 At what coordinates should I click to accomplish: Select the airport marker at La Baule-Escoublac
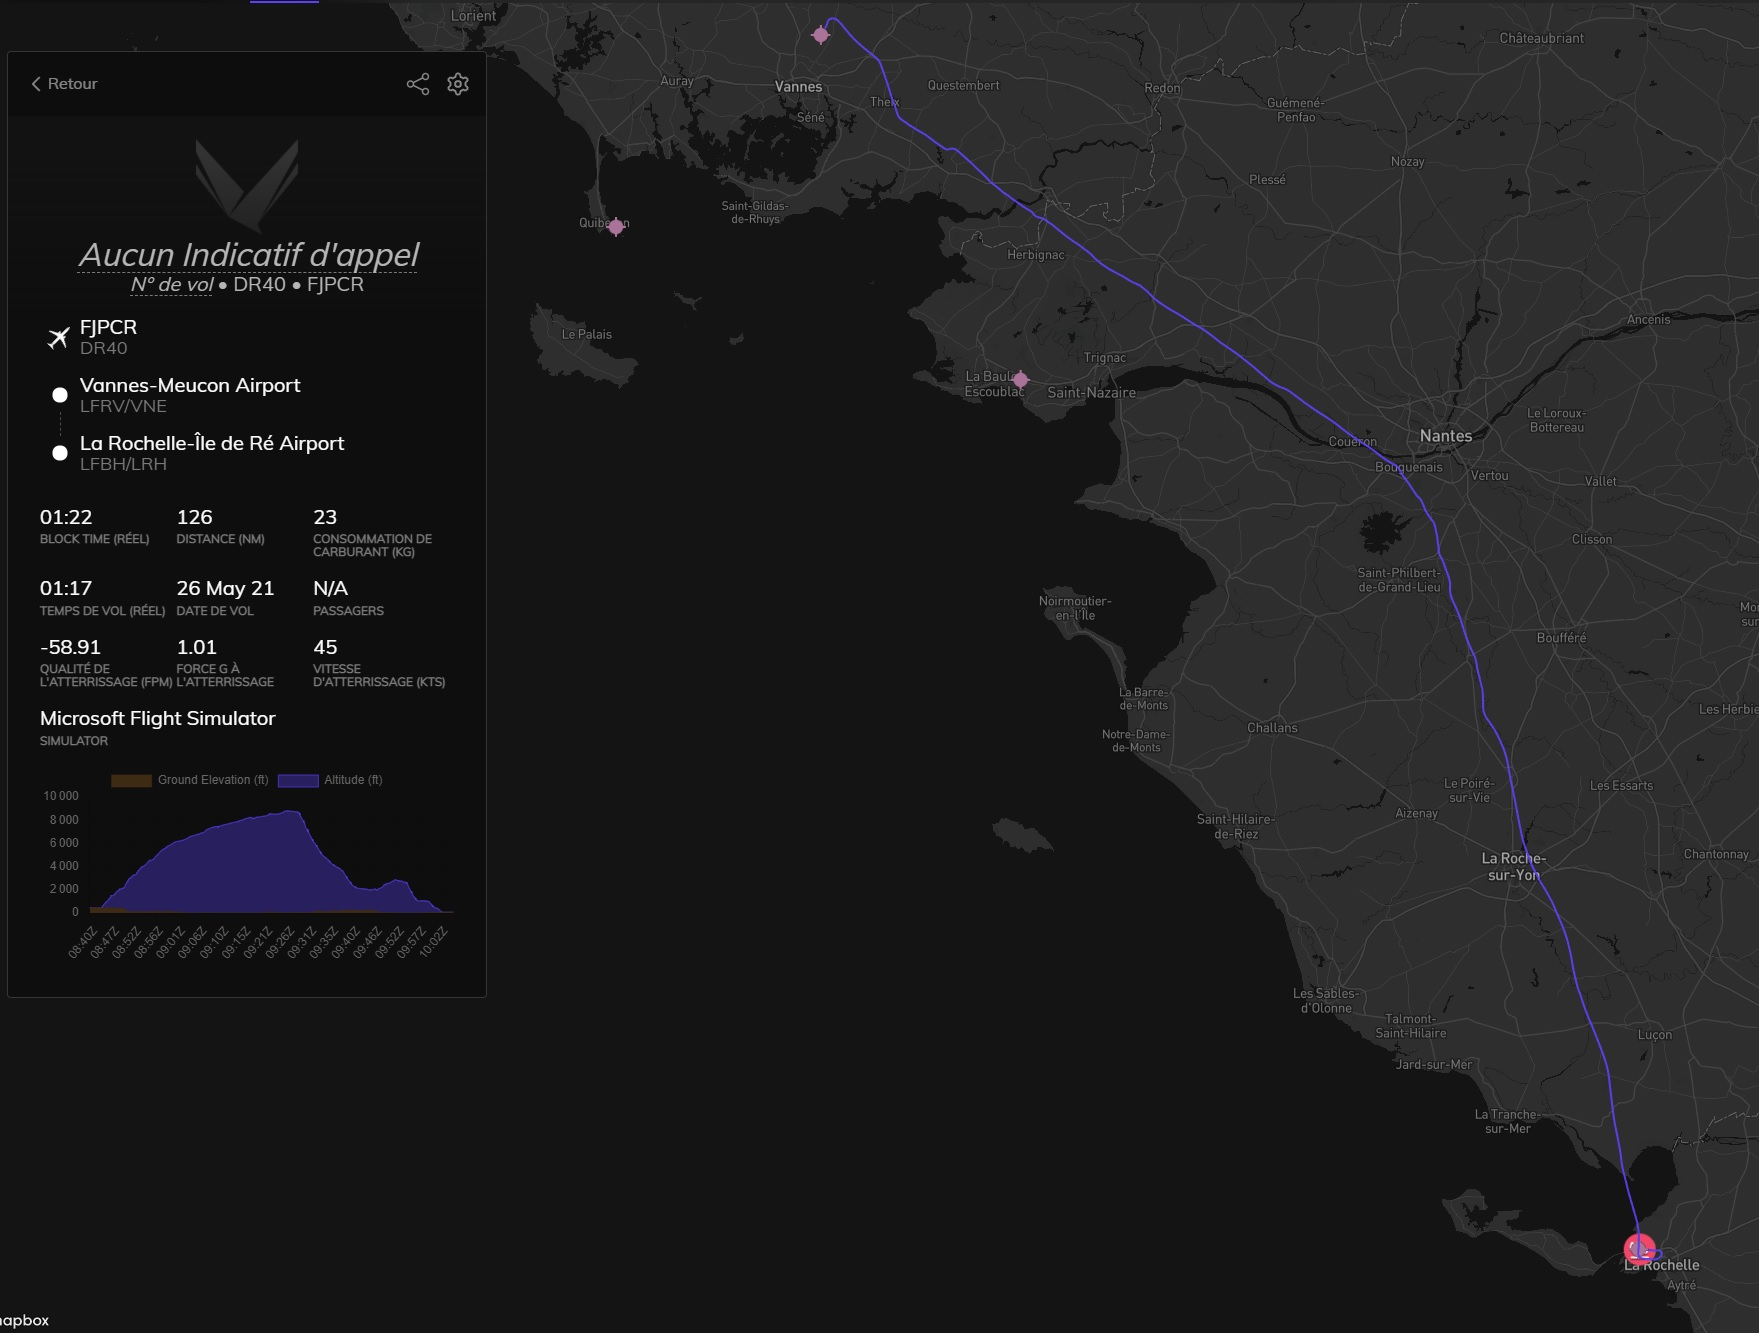point(1020,380)
